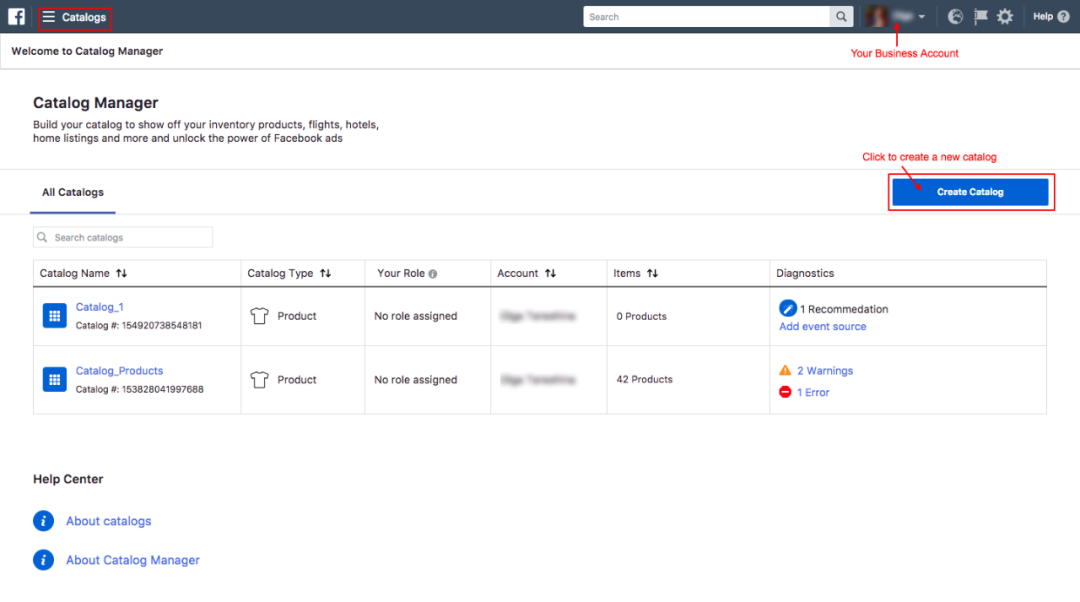The image size is (1080, 602).
Task: Open the globe notifications icon
Action: [x=955, y=17]
